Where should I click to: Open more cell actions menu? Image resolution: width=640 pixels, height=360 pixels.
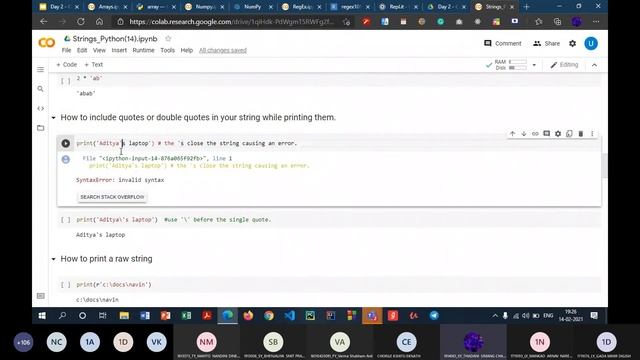(x=592, y=134)
